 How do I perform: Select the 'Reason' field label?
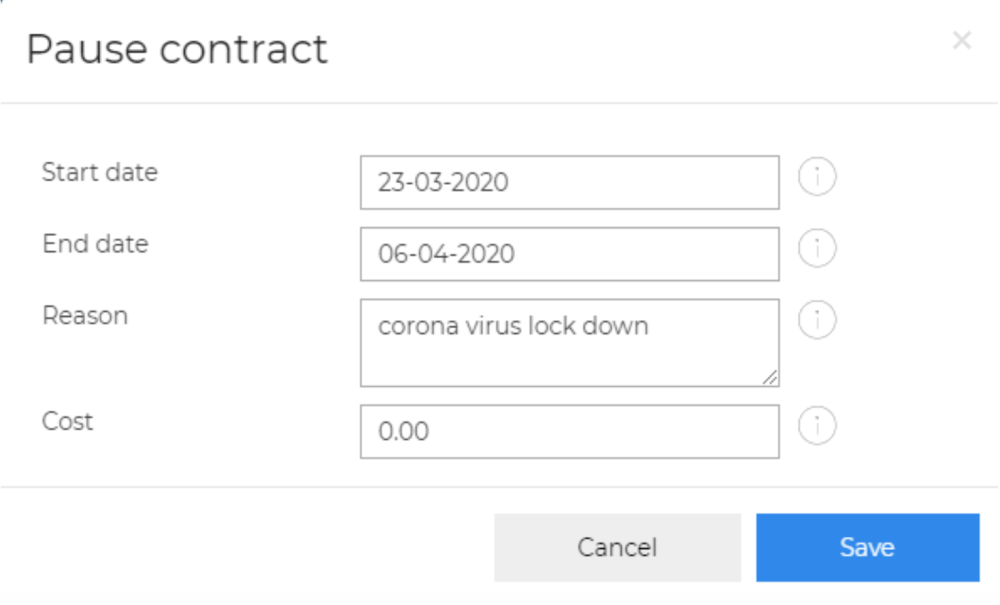pyautogui.click(x=85, y=316)
